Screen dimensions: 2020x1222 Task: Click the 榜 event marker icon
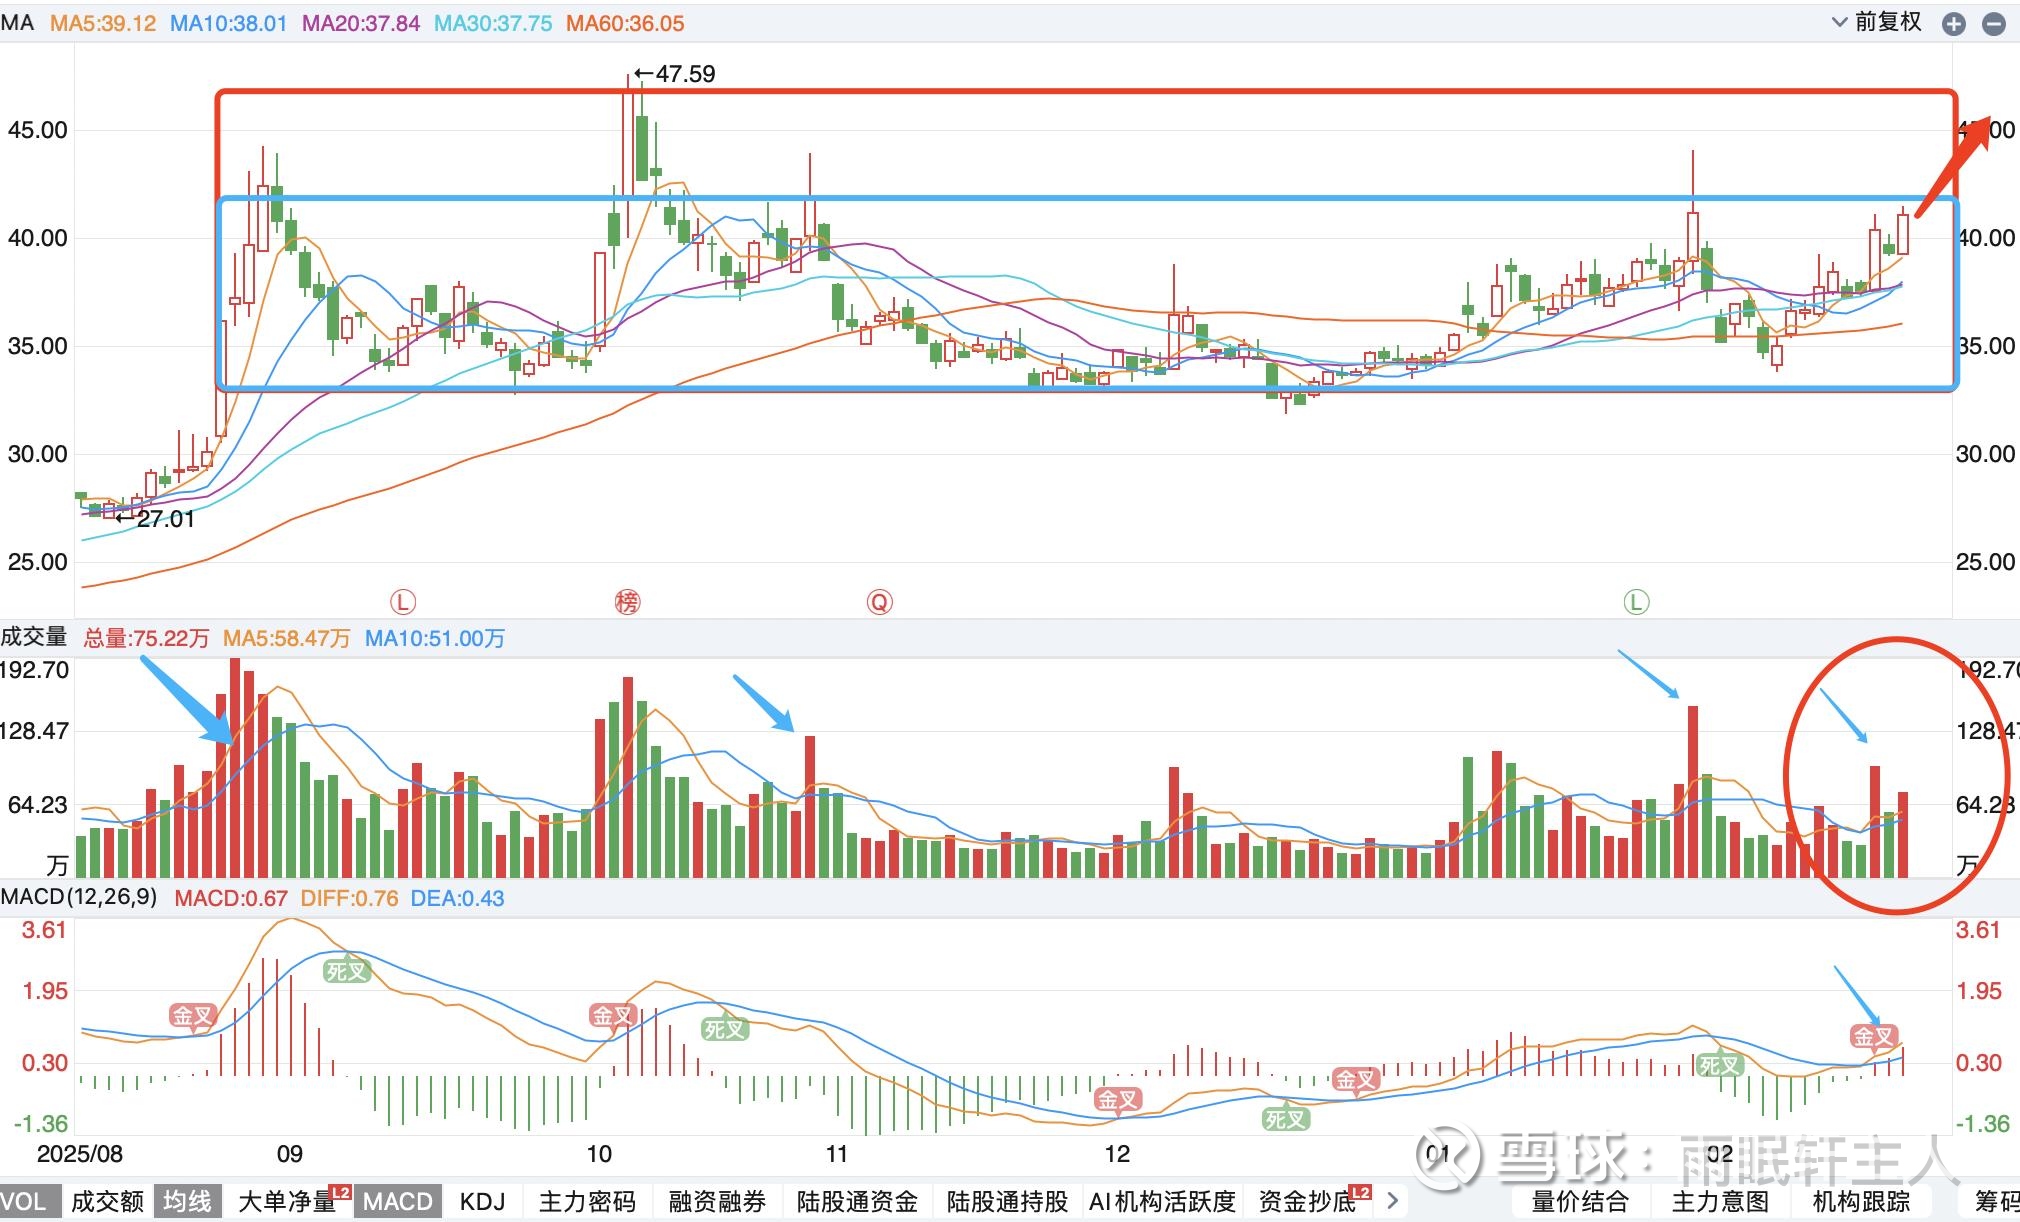pyautogui.click(x=627, y=602)
